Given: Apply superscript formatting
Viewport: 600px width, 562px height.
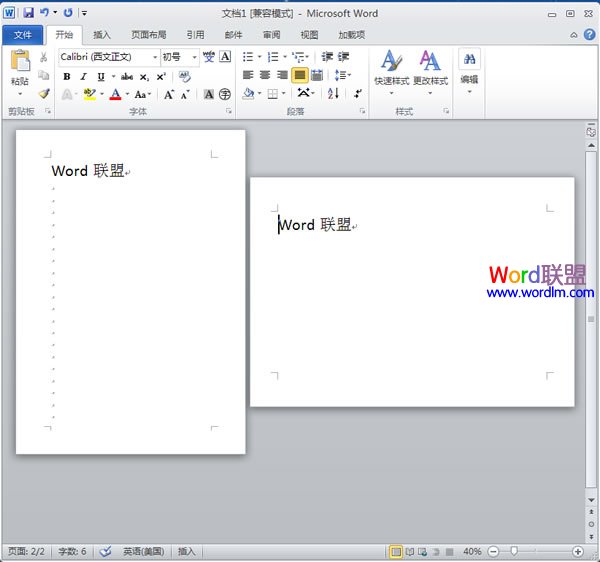Looking at the screenshot, I should (x=161, y=77).
